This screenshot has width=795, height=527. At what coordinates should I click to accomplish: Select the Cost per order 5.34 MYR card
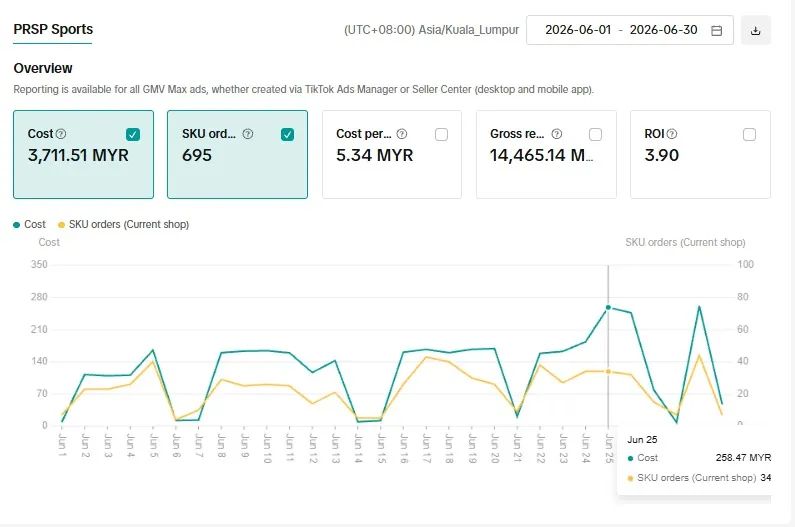tap(392, 155)
